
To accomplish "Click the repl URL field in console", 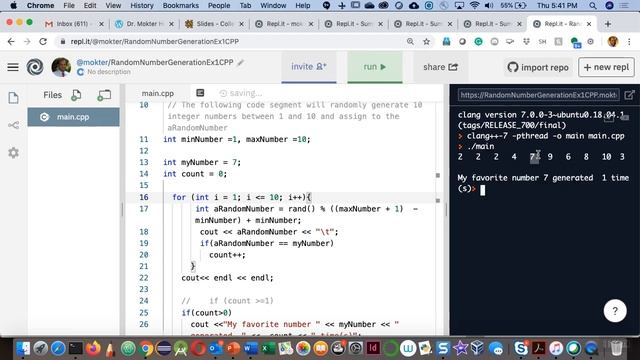I will tap(538, 95).
